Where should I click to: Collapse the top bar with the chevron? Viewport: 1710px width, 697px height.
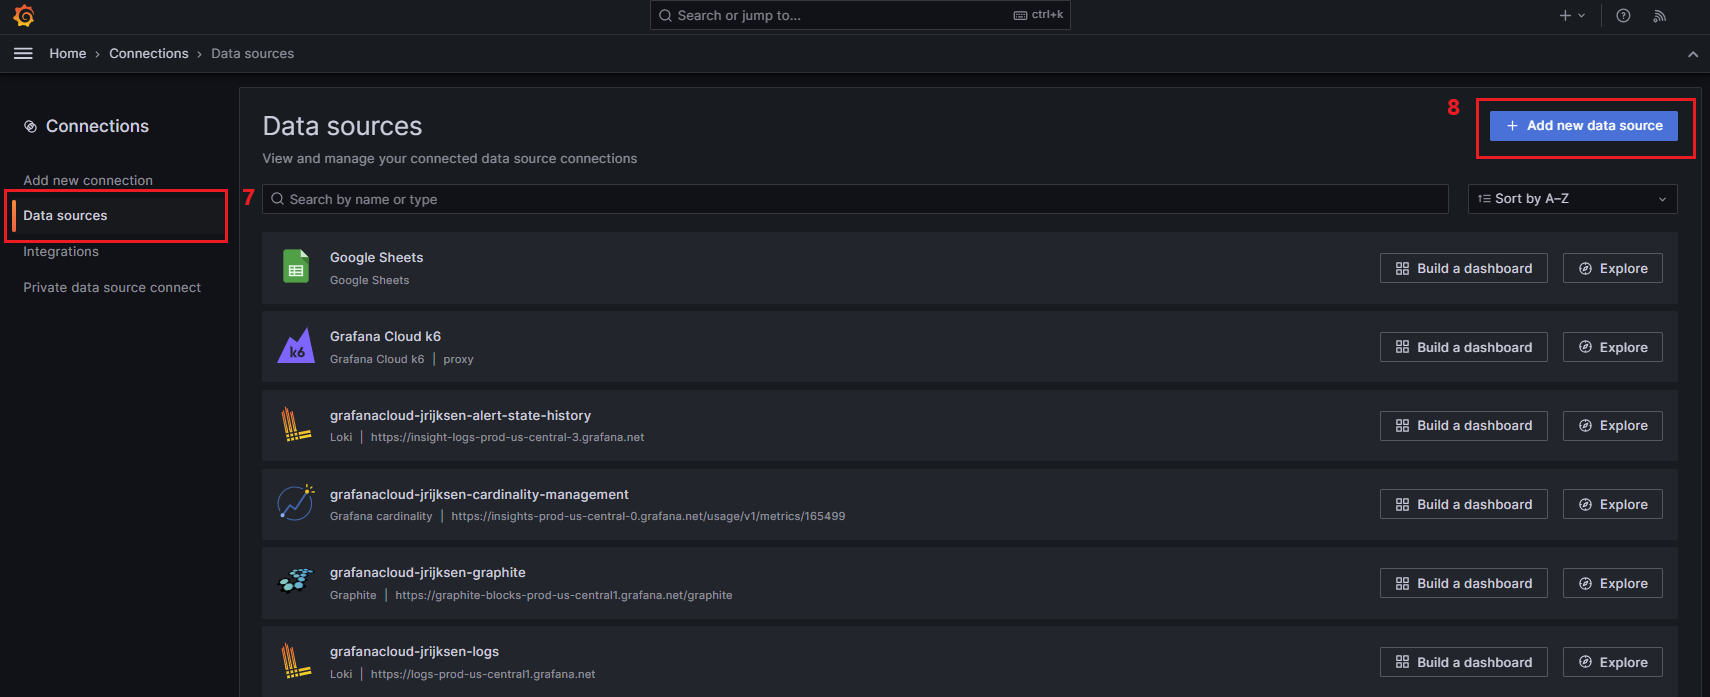[x=1693, y=54]
